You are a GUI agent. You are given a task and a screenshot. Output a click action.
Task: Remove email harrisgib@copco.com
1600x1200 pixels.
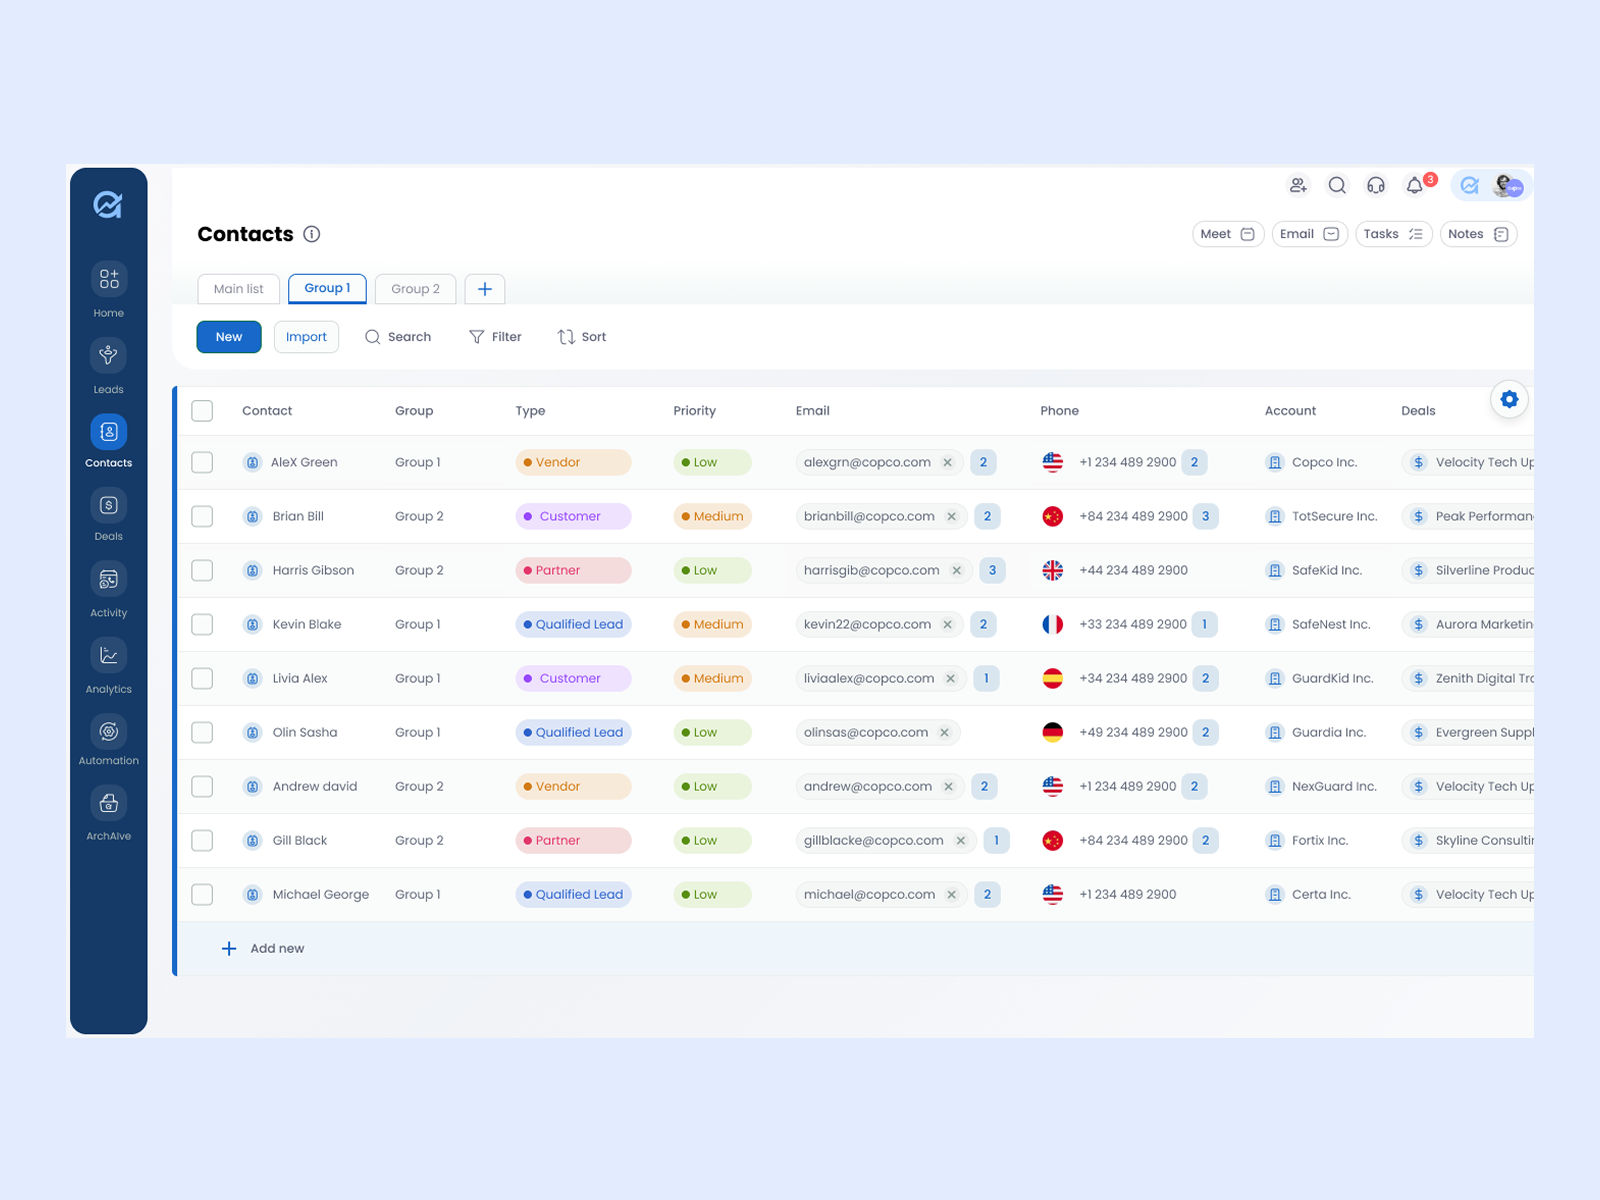pos(956,570)
